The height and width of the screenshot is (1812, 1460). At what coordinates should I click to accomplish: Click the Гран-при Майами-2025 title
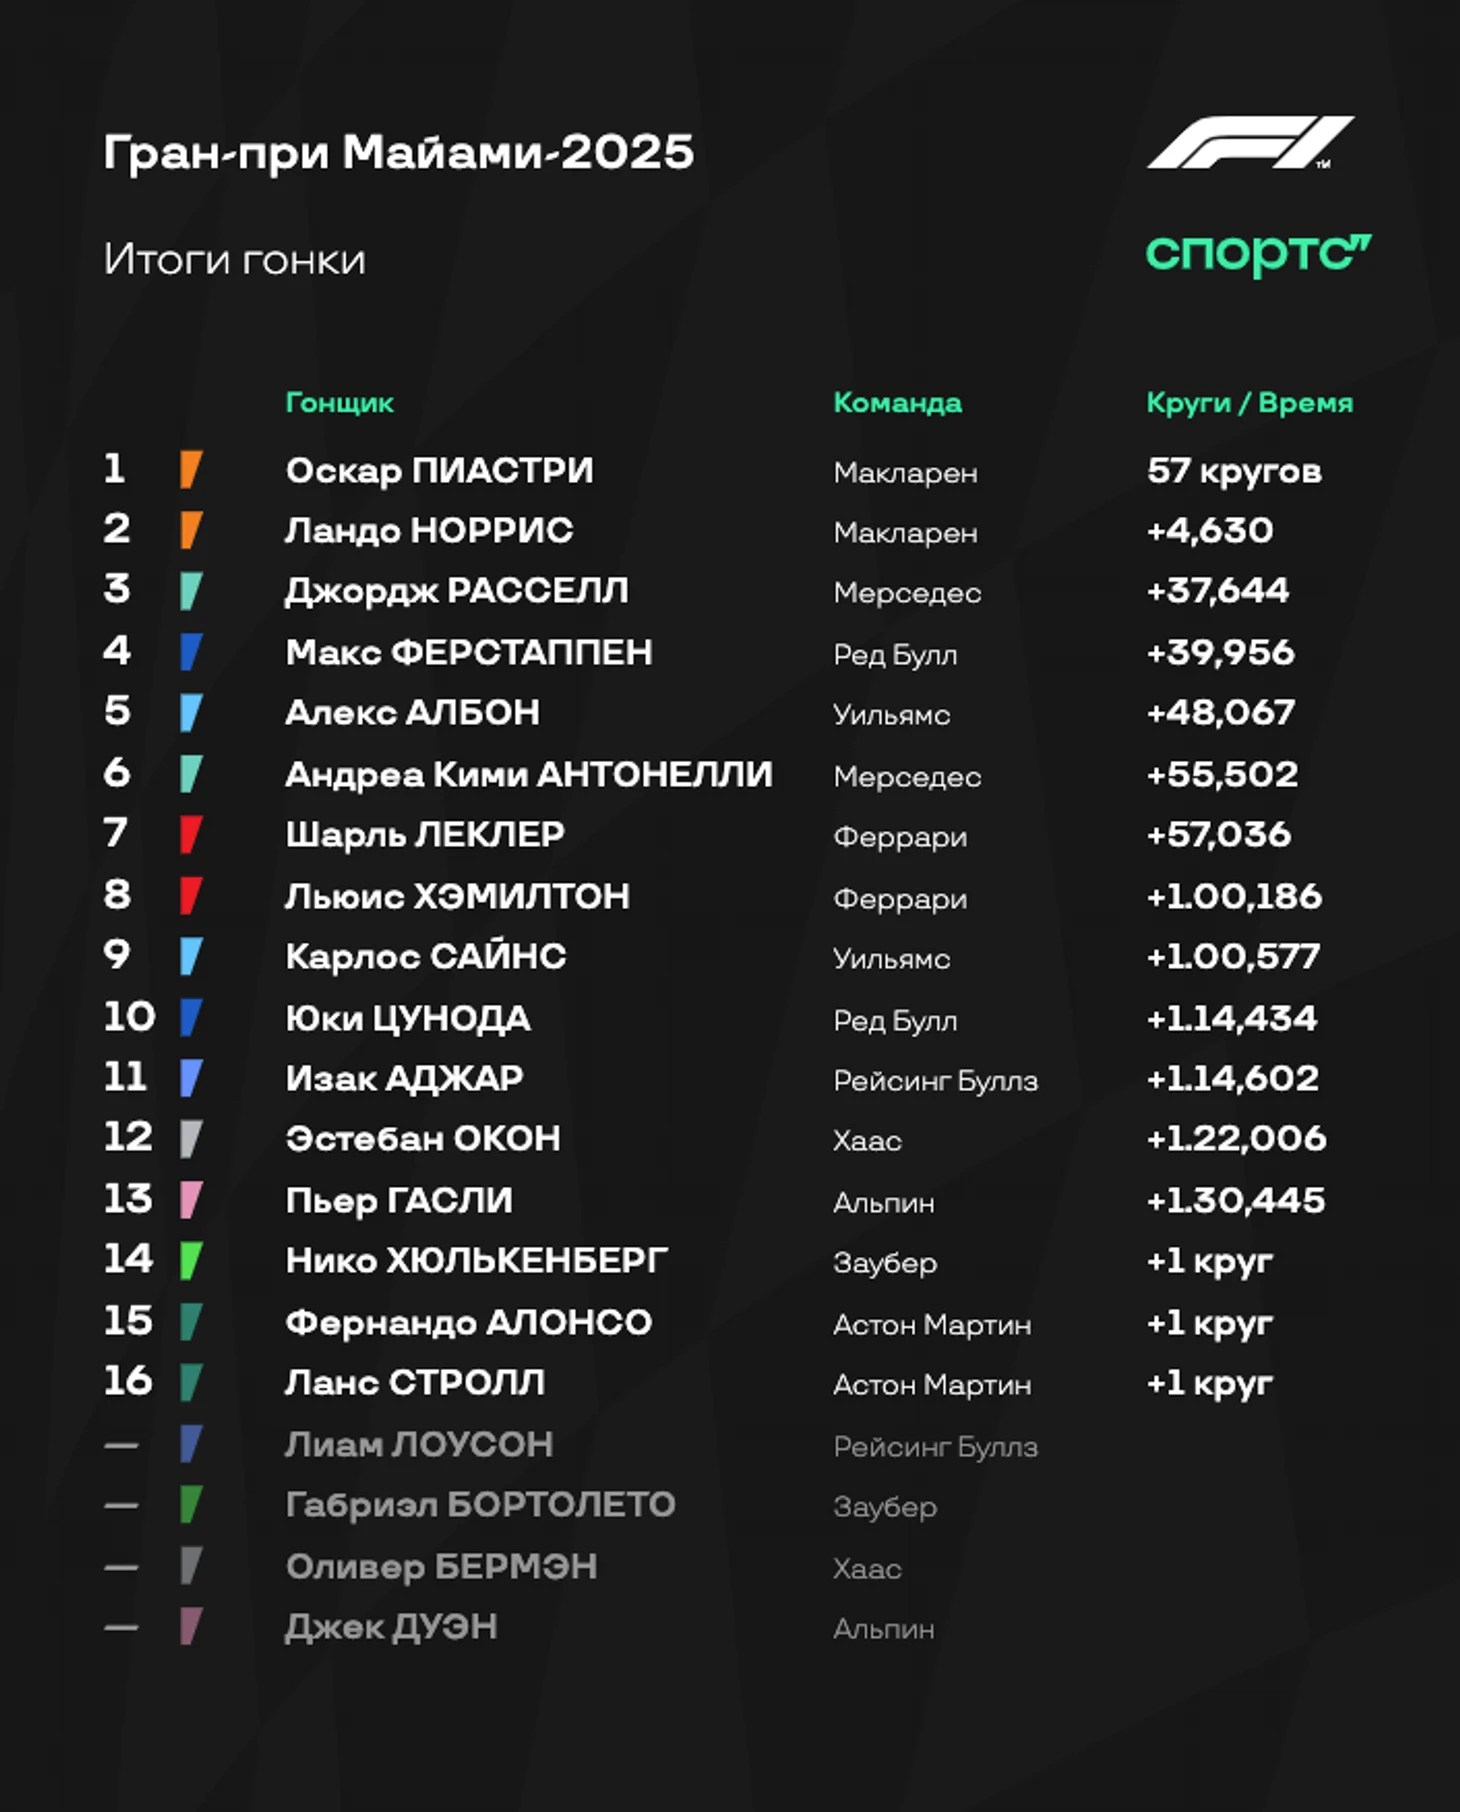pos(398,153)
